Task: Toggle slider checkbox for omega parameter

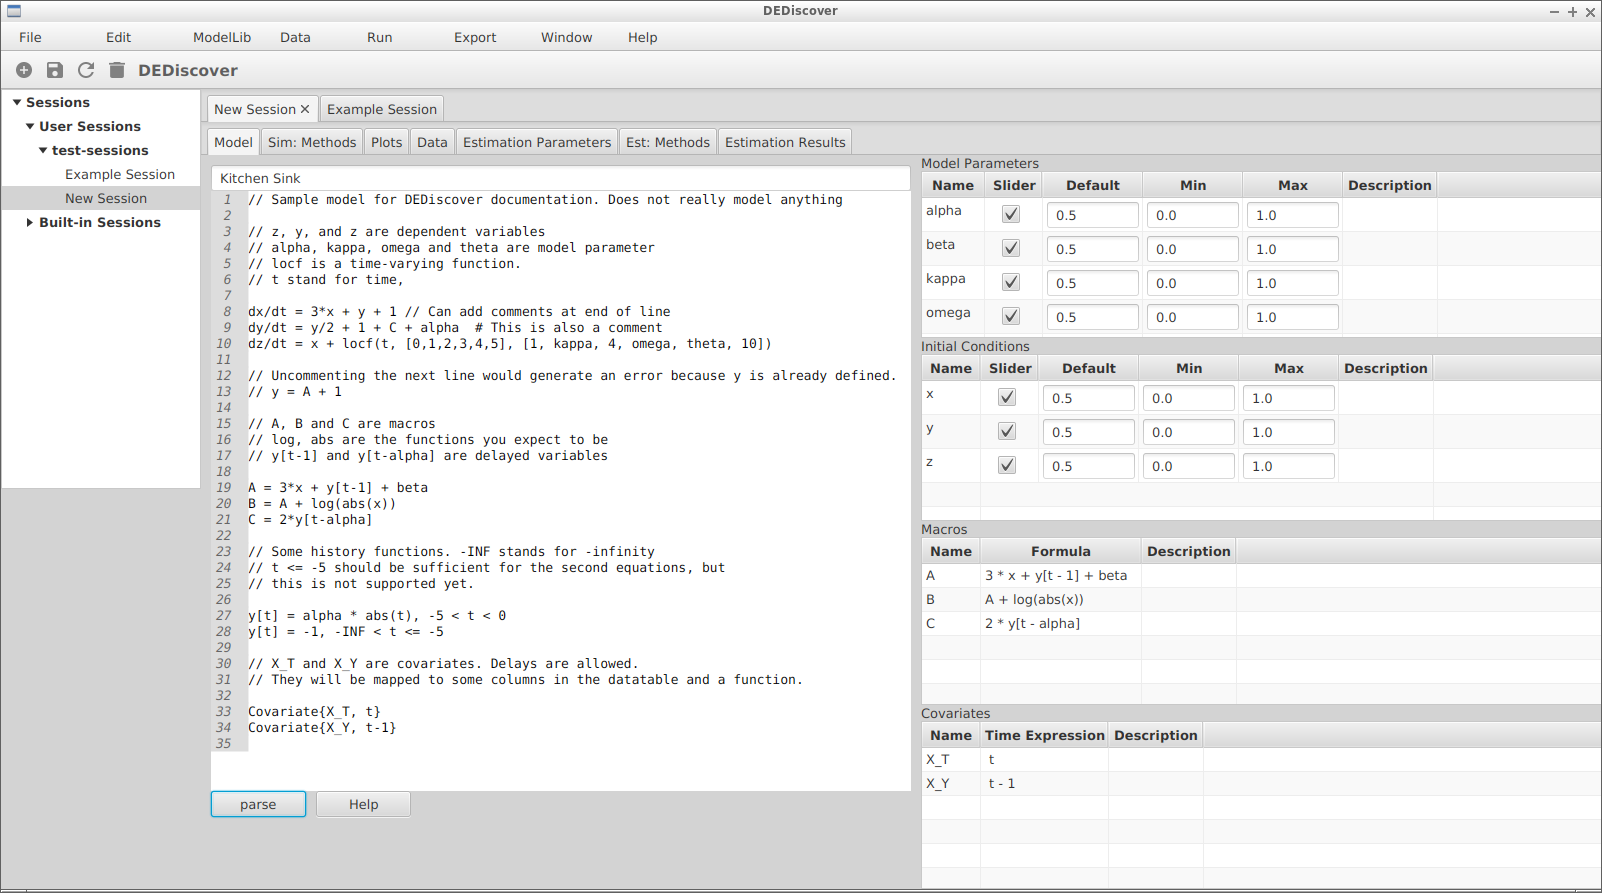Action: tap(1011, 316)
